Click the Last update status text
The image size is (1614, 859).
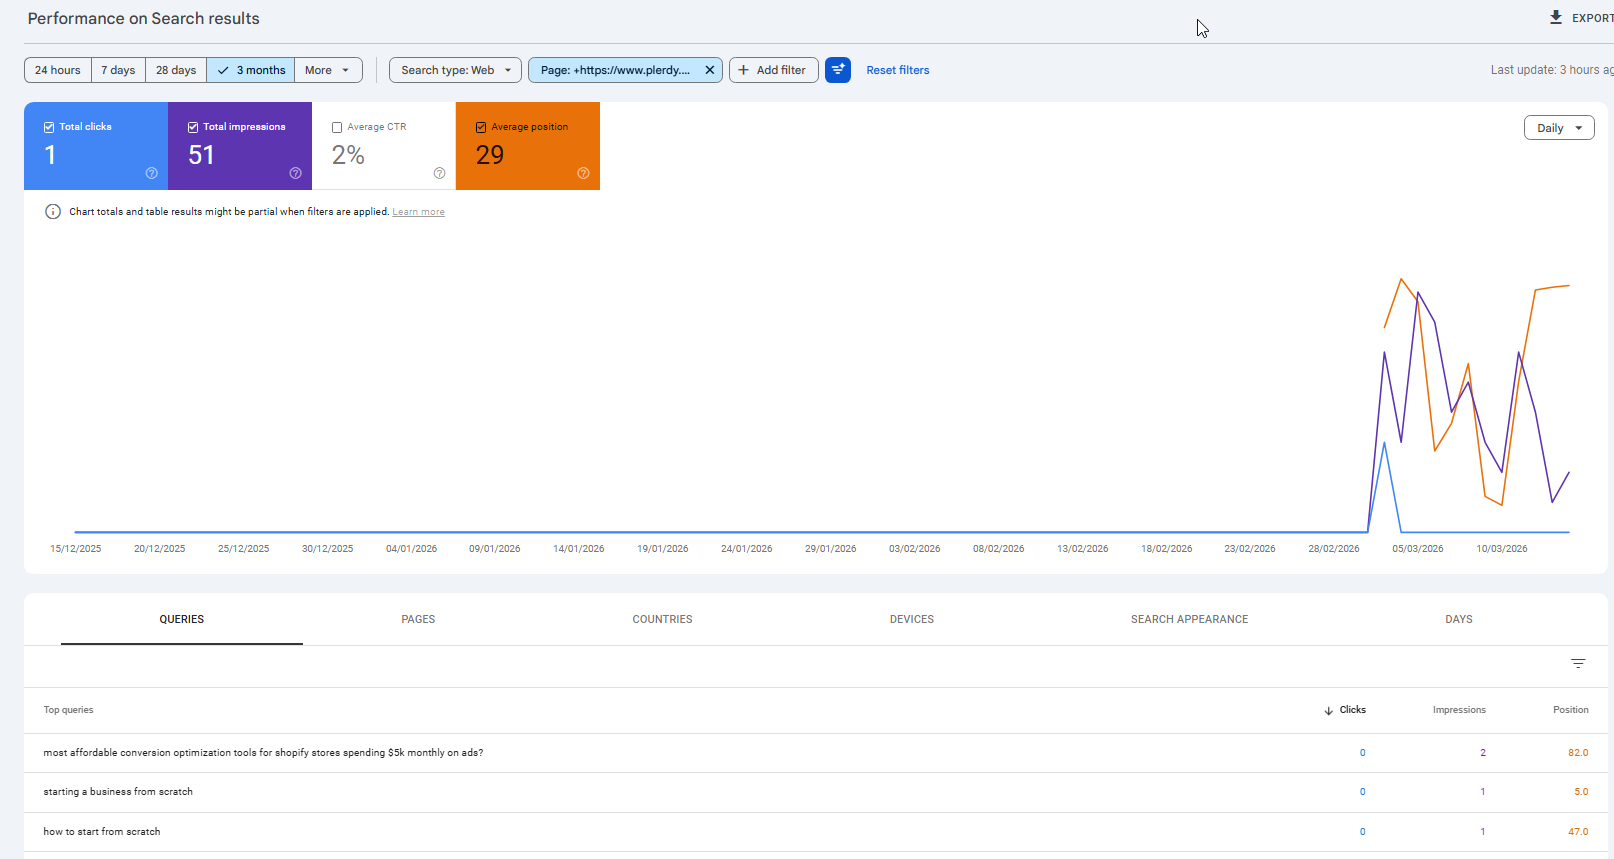pos(1551,70)
